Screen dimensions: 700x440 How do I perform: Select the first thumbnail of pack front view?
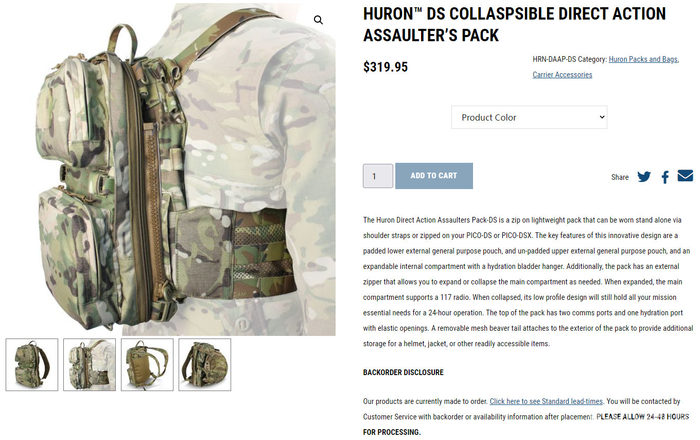pos(32,365)
